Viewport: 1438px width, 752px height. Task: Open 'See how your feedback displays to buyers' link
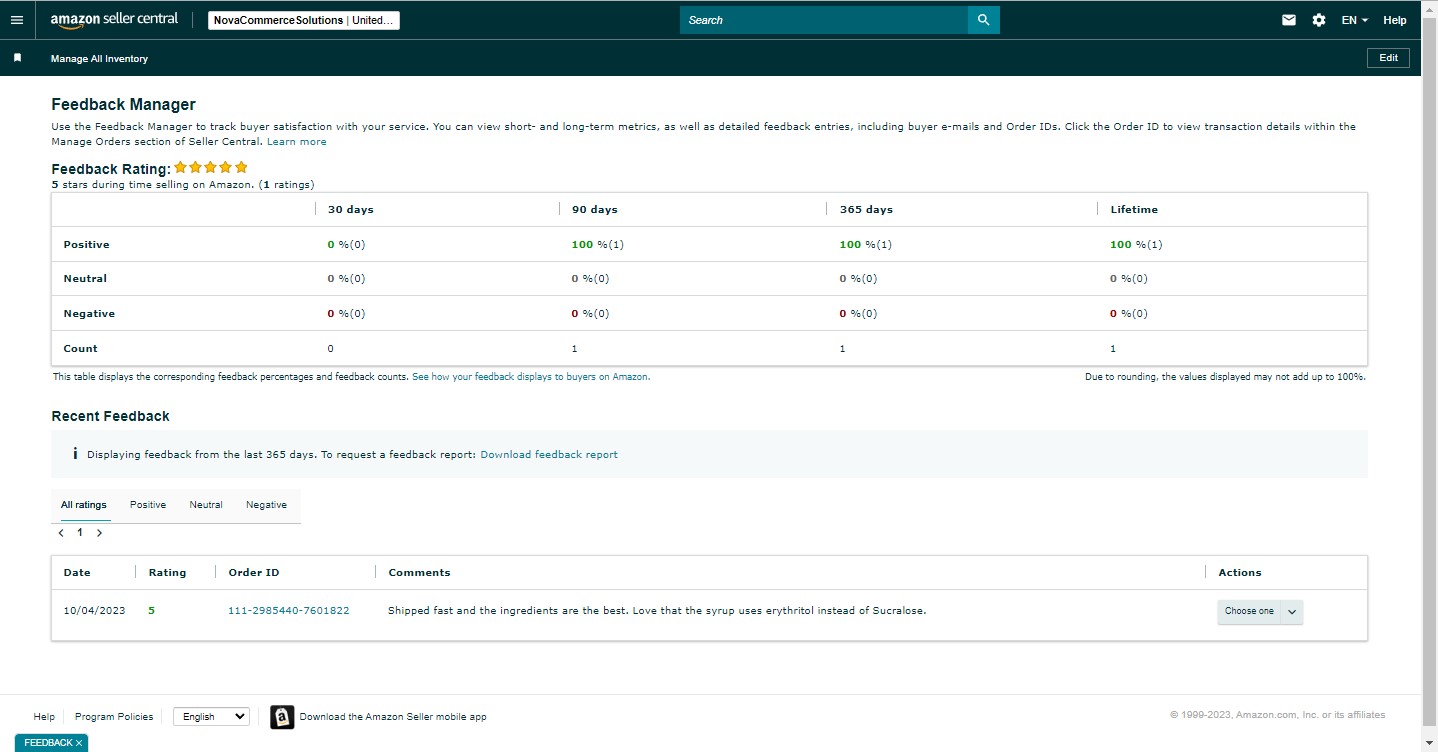531,377
